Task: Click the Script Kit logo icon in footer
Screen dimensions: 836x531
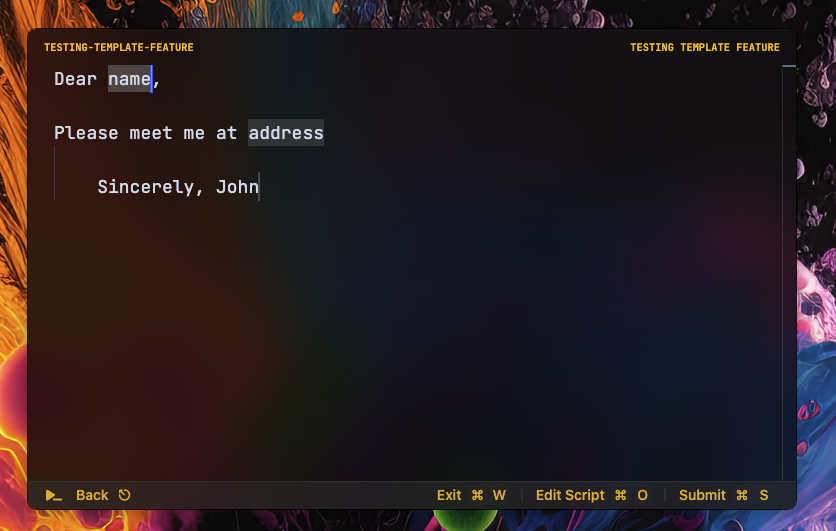Action: pyautogui.click(x=54, y=496)
